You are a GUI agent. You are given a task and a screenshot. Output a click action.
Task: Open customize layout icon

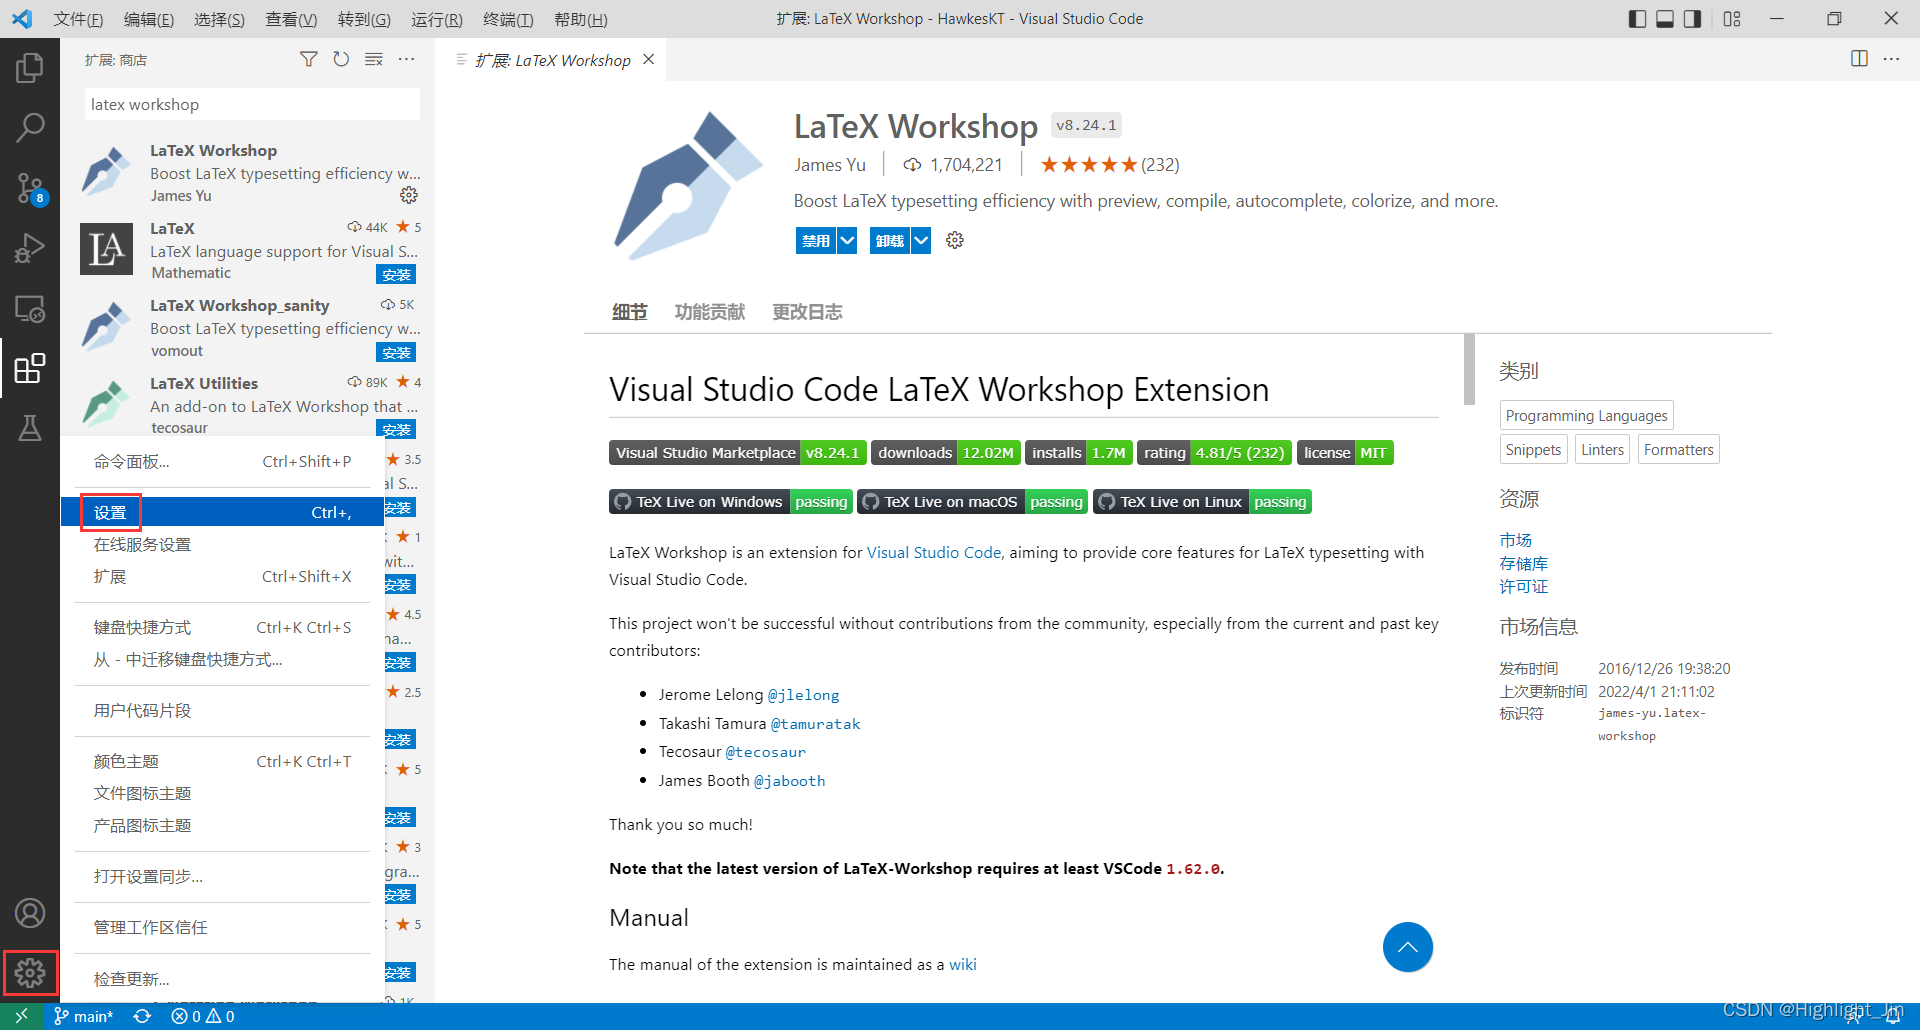[x=1732, y=19]
